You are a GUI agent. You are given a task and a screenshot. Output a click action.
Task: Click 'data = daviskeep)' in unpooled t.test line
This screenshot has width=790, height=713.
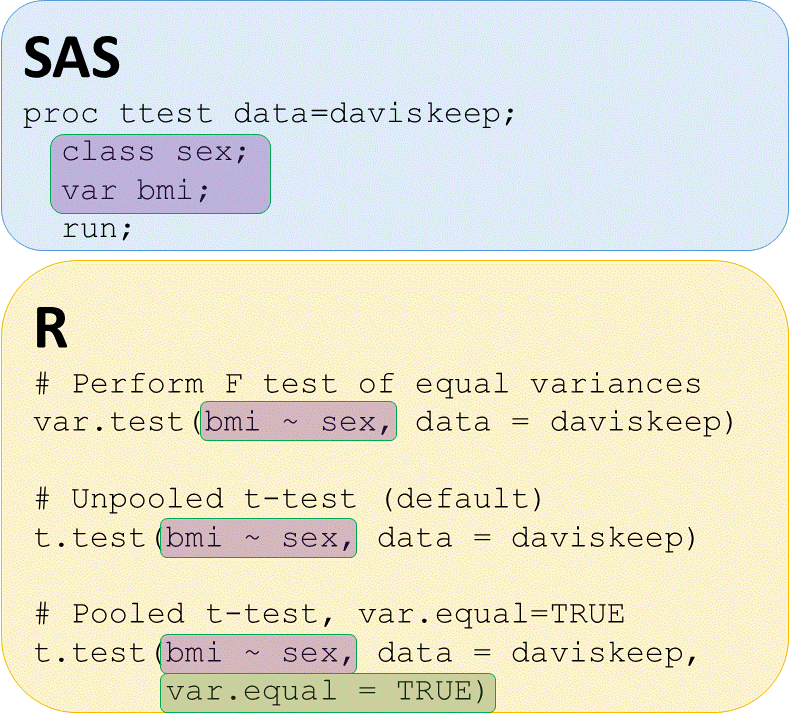click(x=536, y=538)
